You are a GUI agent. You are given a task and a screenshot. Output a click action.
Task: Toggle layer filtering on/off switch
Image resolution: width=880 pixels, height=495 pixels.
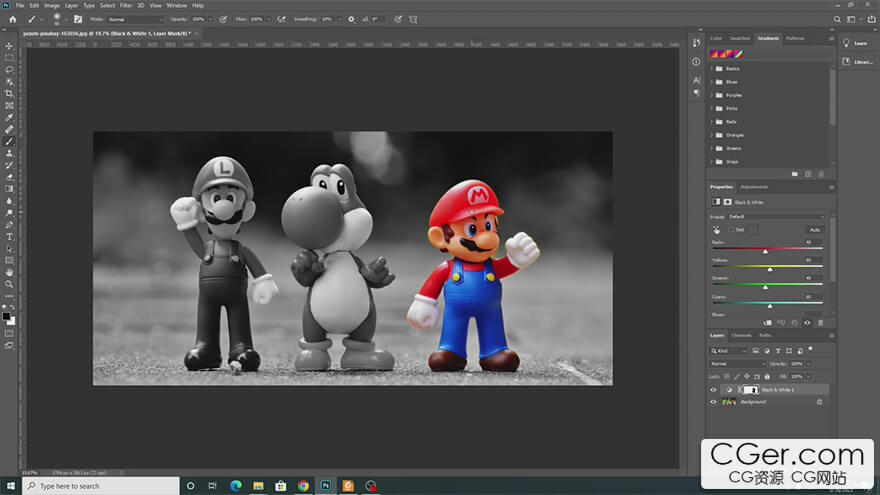pyautogui.click(x=810, y=350)
